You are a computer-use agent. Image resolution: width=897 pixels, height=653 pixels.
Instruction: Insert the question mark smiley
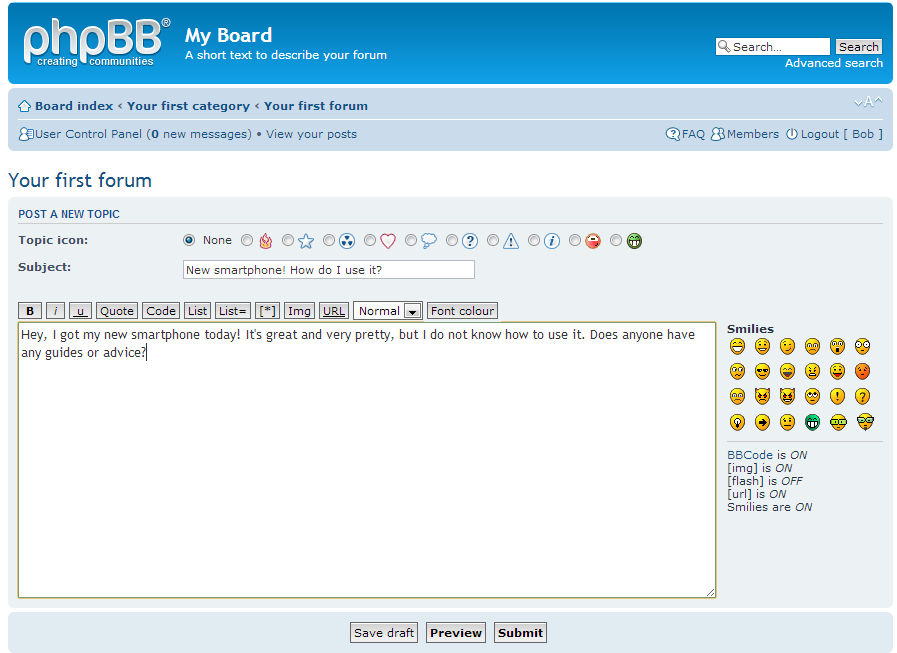pyautogui.click(x=862, y=396)
